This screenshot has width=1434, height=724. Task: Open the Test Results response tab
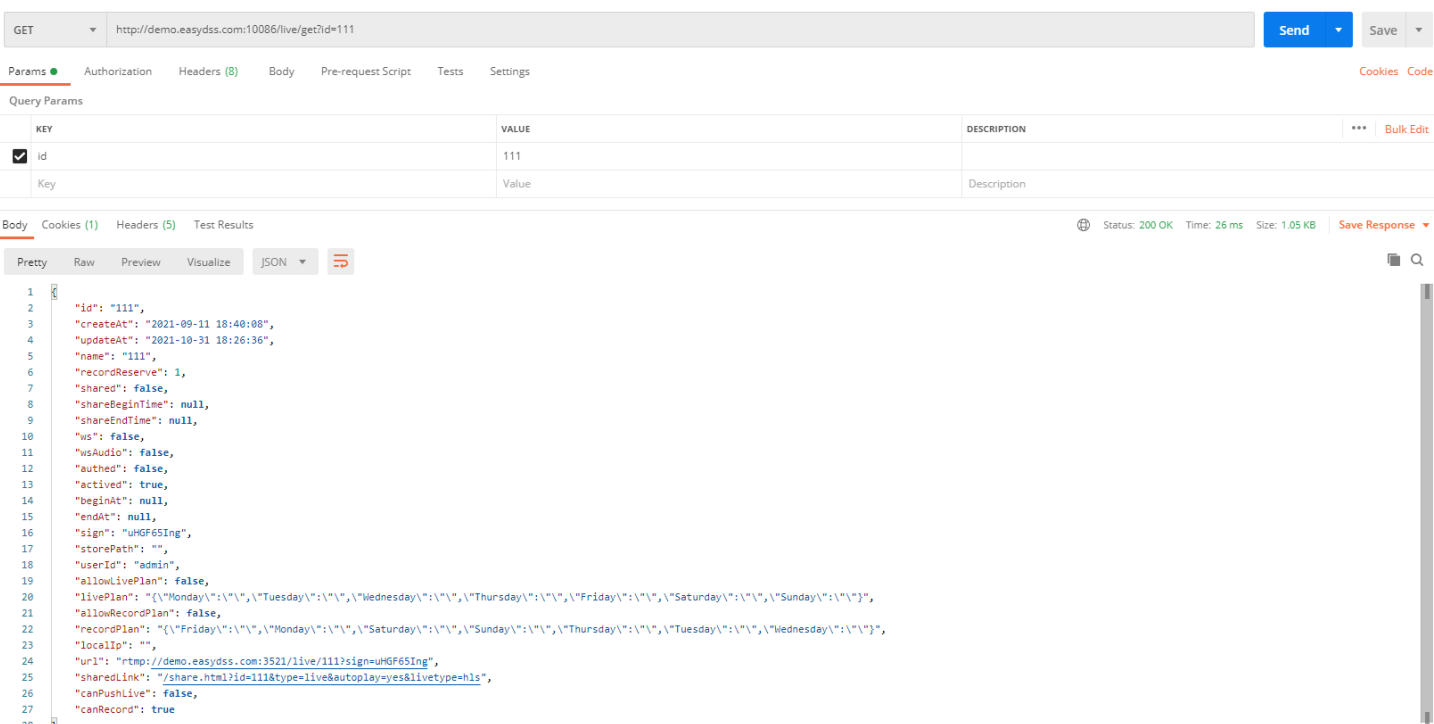tap(223, 225)
